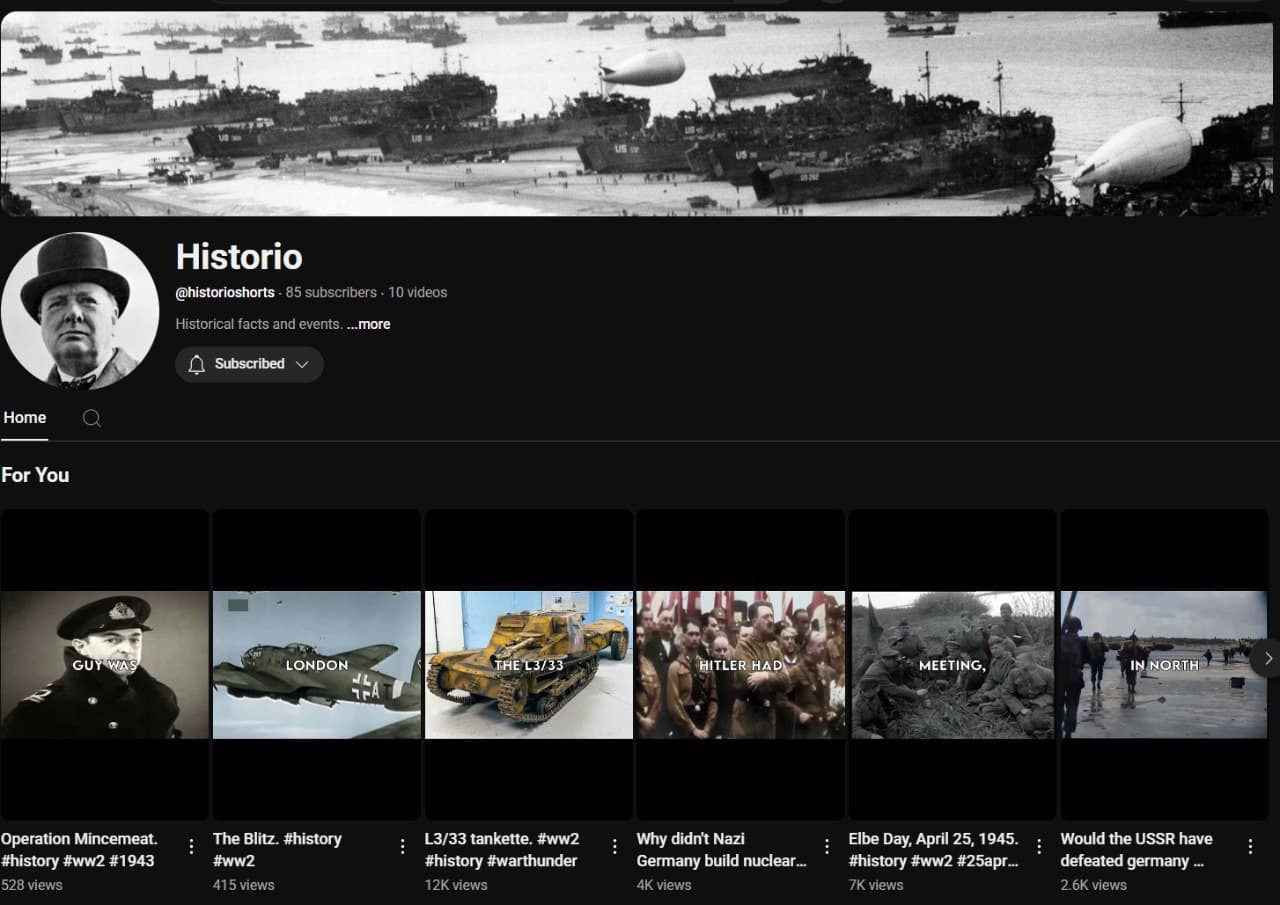Image resolution: width=1280 pixels, height=905 pixels.
Task: Click the '12K views' label
Action: pos(456,885)
